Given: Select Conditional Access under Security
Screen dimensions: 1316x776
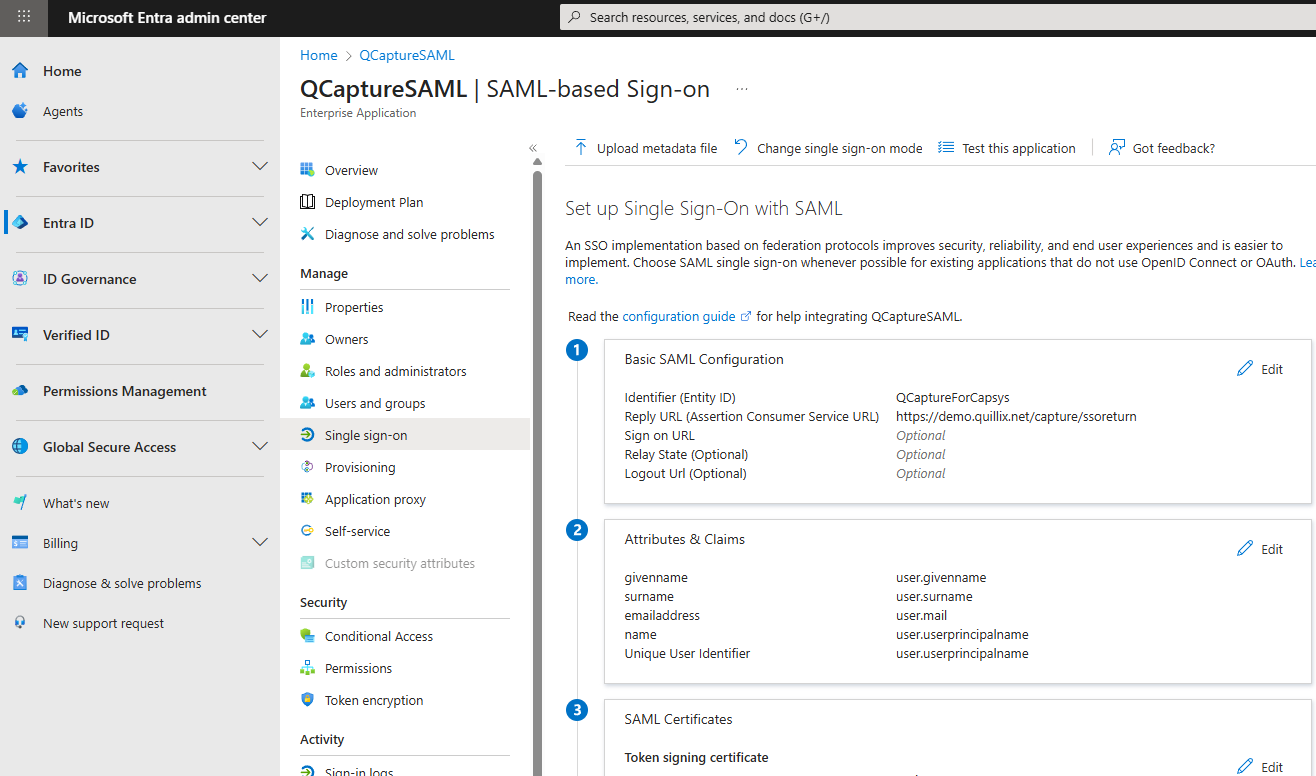Looking at the screenshot, I should click(378, 636).
